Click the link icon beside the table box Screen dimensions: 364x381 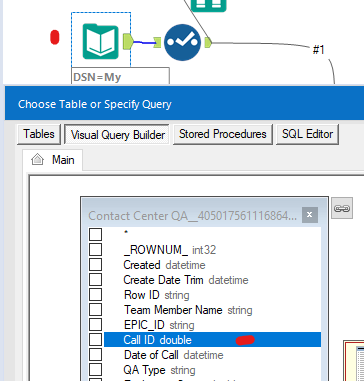tap(342, 209)
